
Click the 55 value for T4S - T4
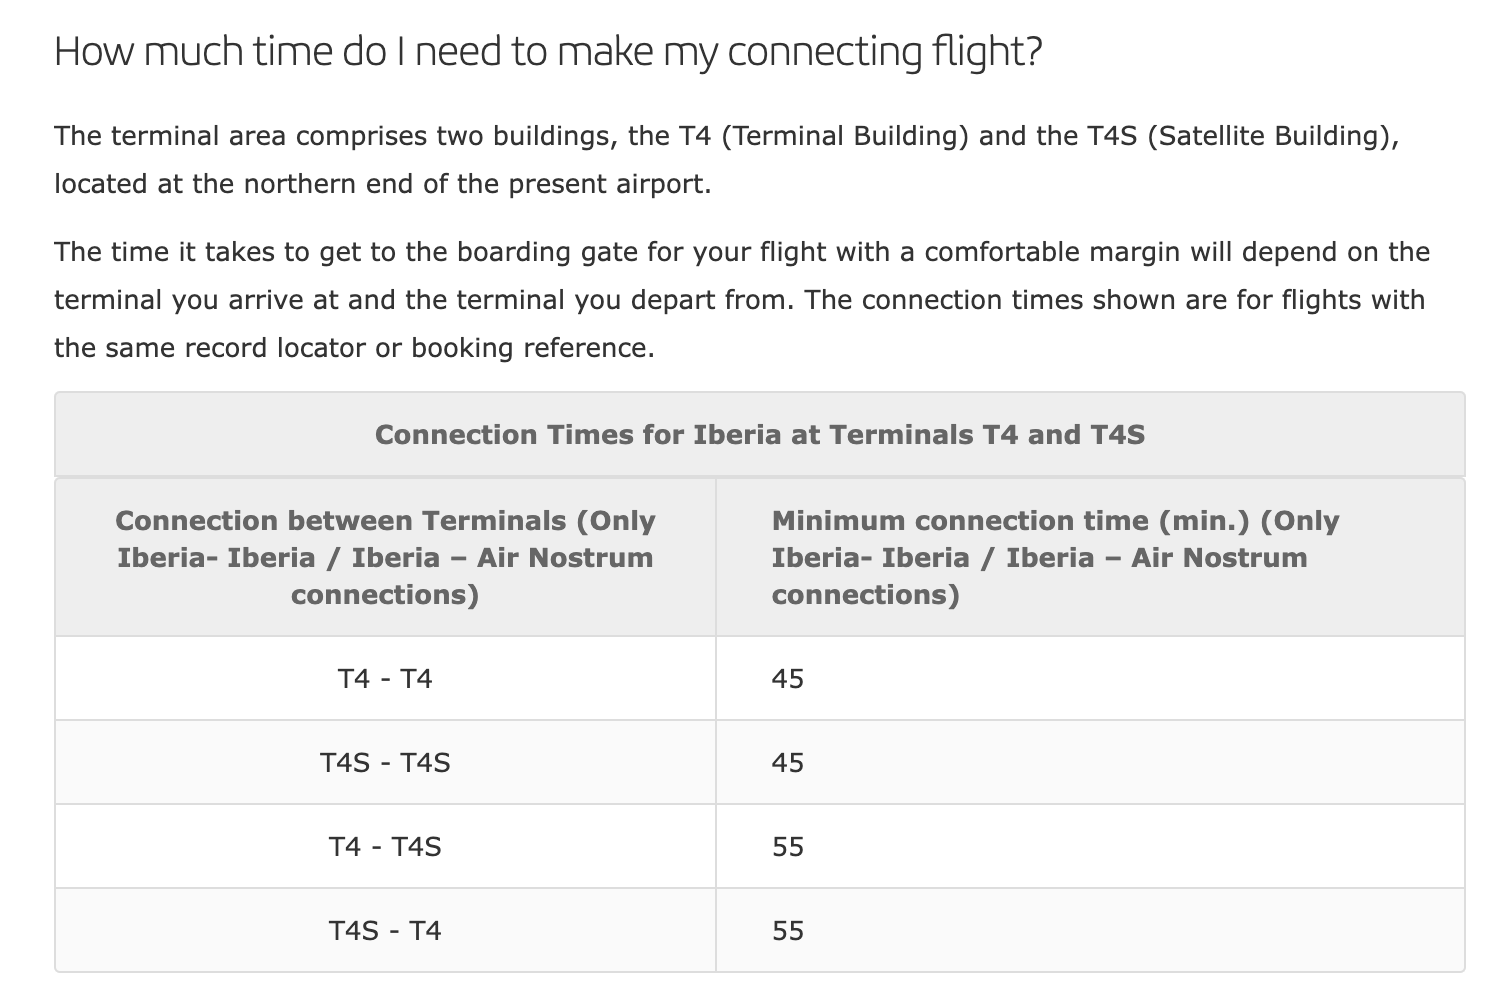[x=788, y=931]
